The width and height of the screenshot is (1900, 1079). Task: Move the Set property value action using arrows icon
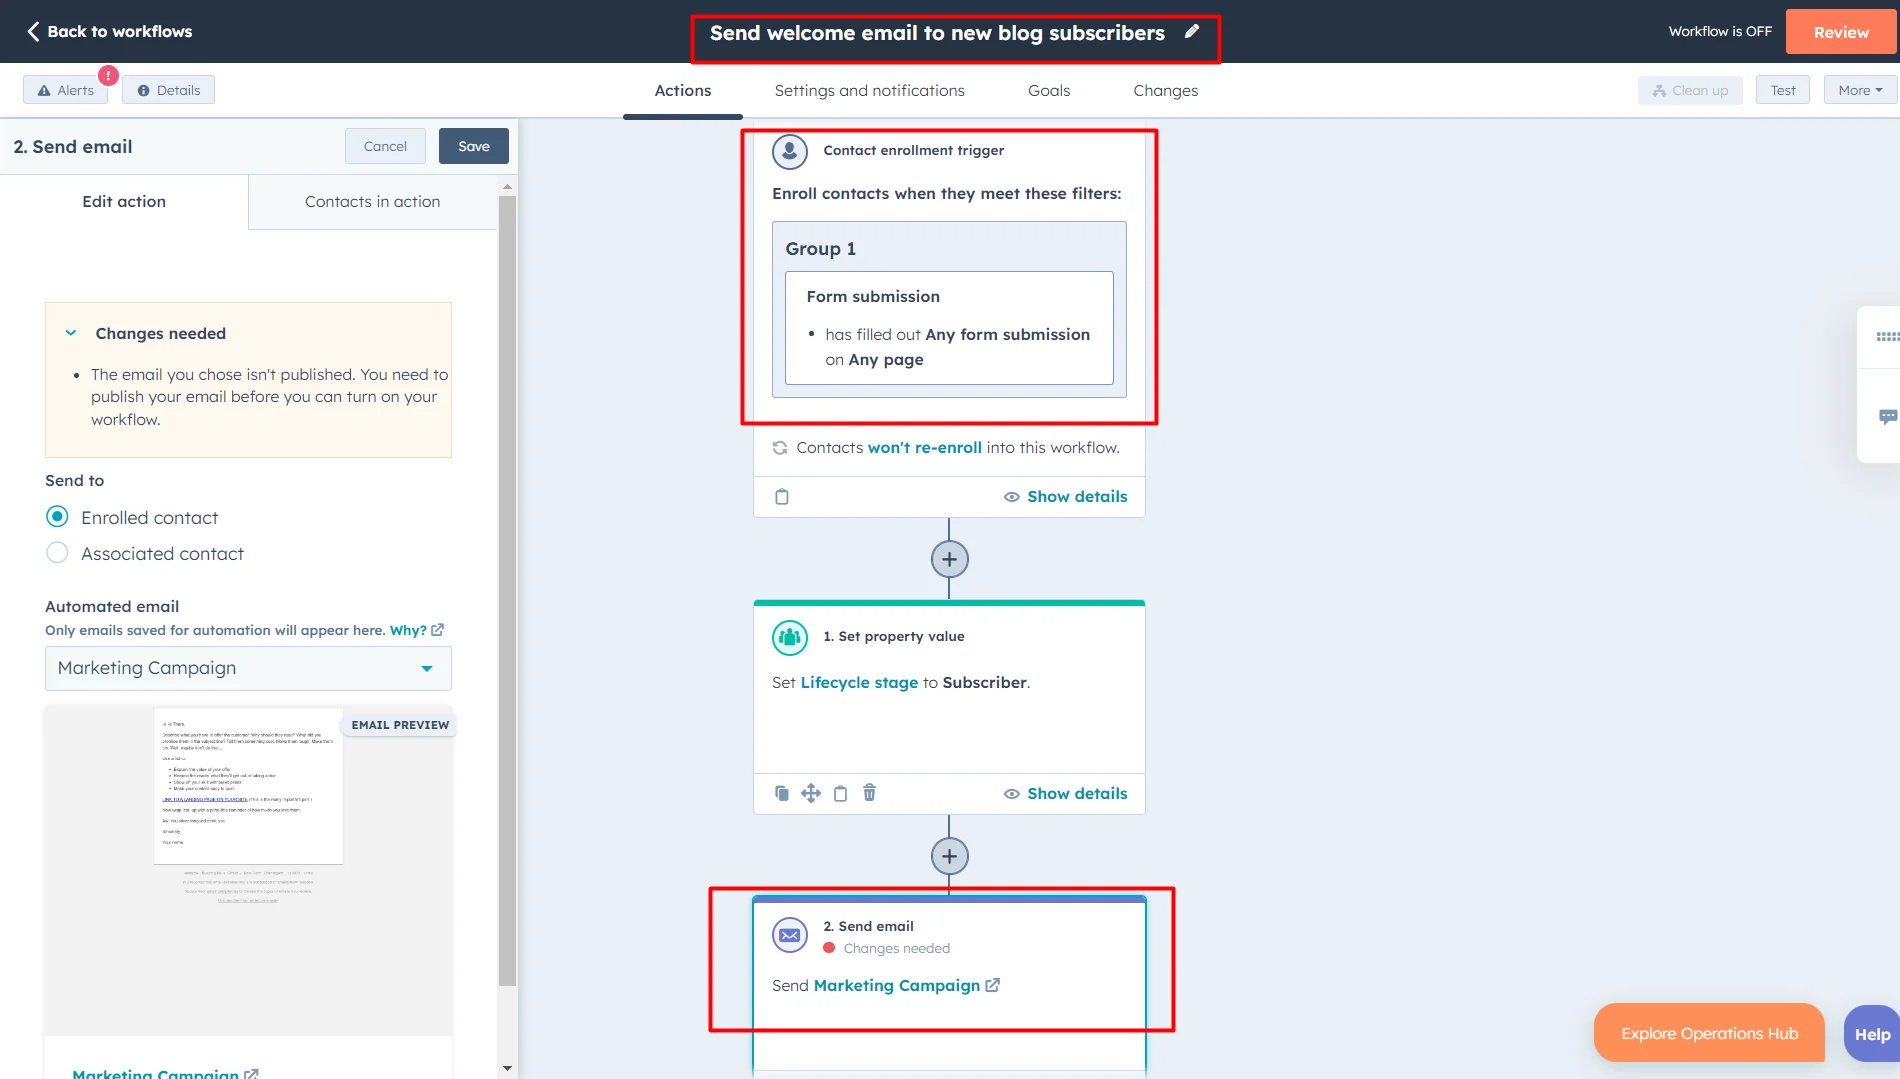811,793
